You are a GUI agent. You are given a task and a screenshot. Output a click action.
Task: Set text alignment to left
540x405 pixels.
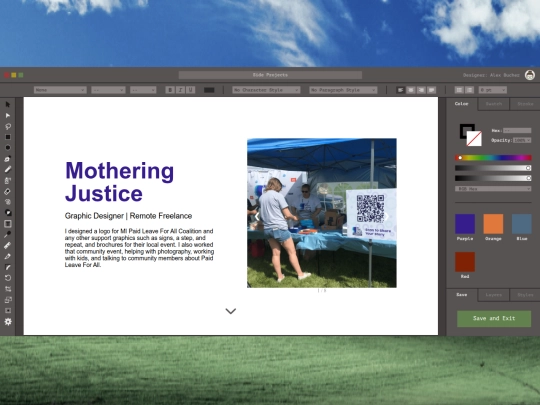(400, 90)
